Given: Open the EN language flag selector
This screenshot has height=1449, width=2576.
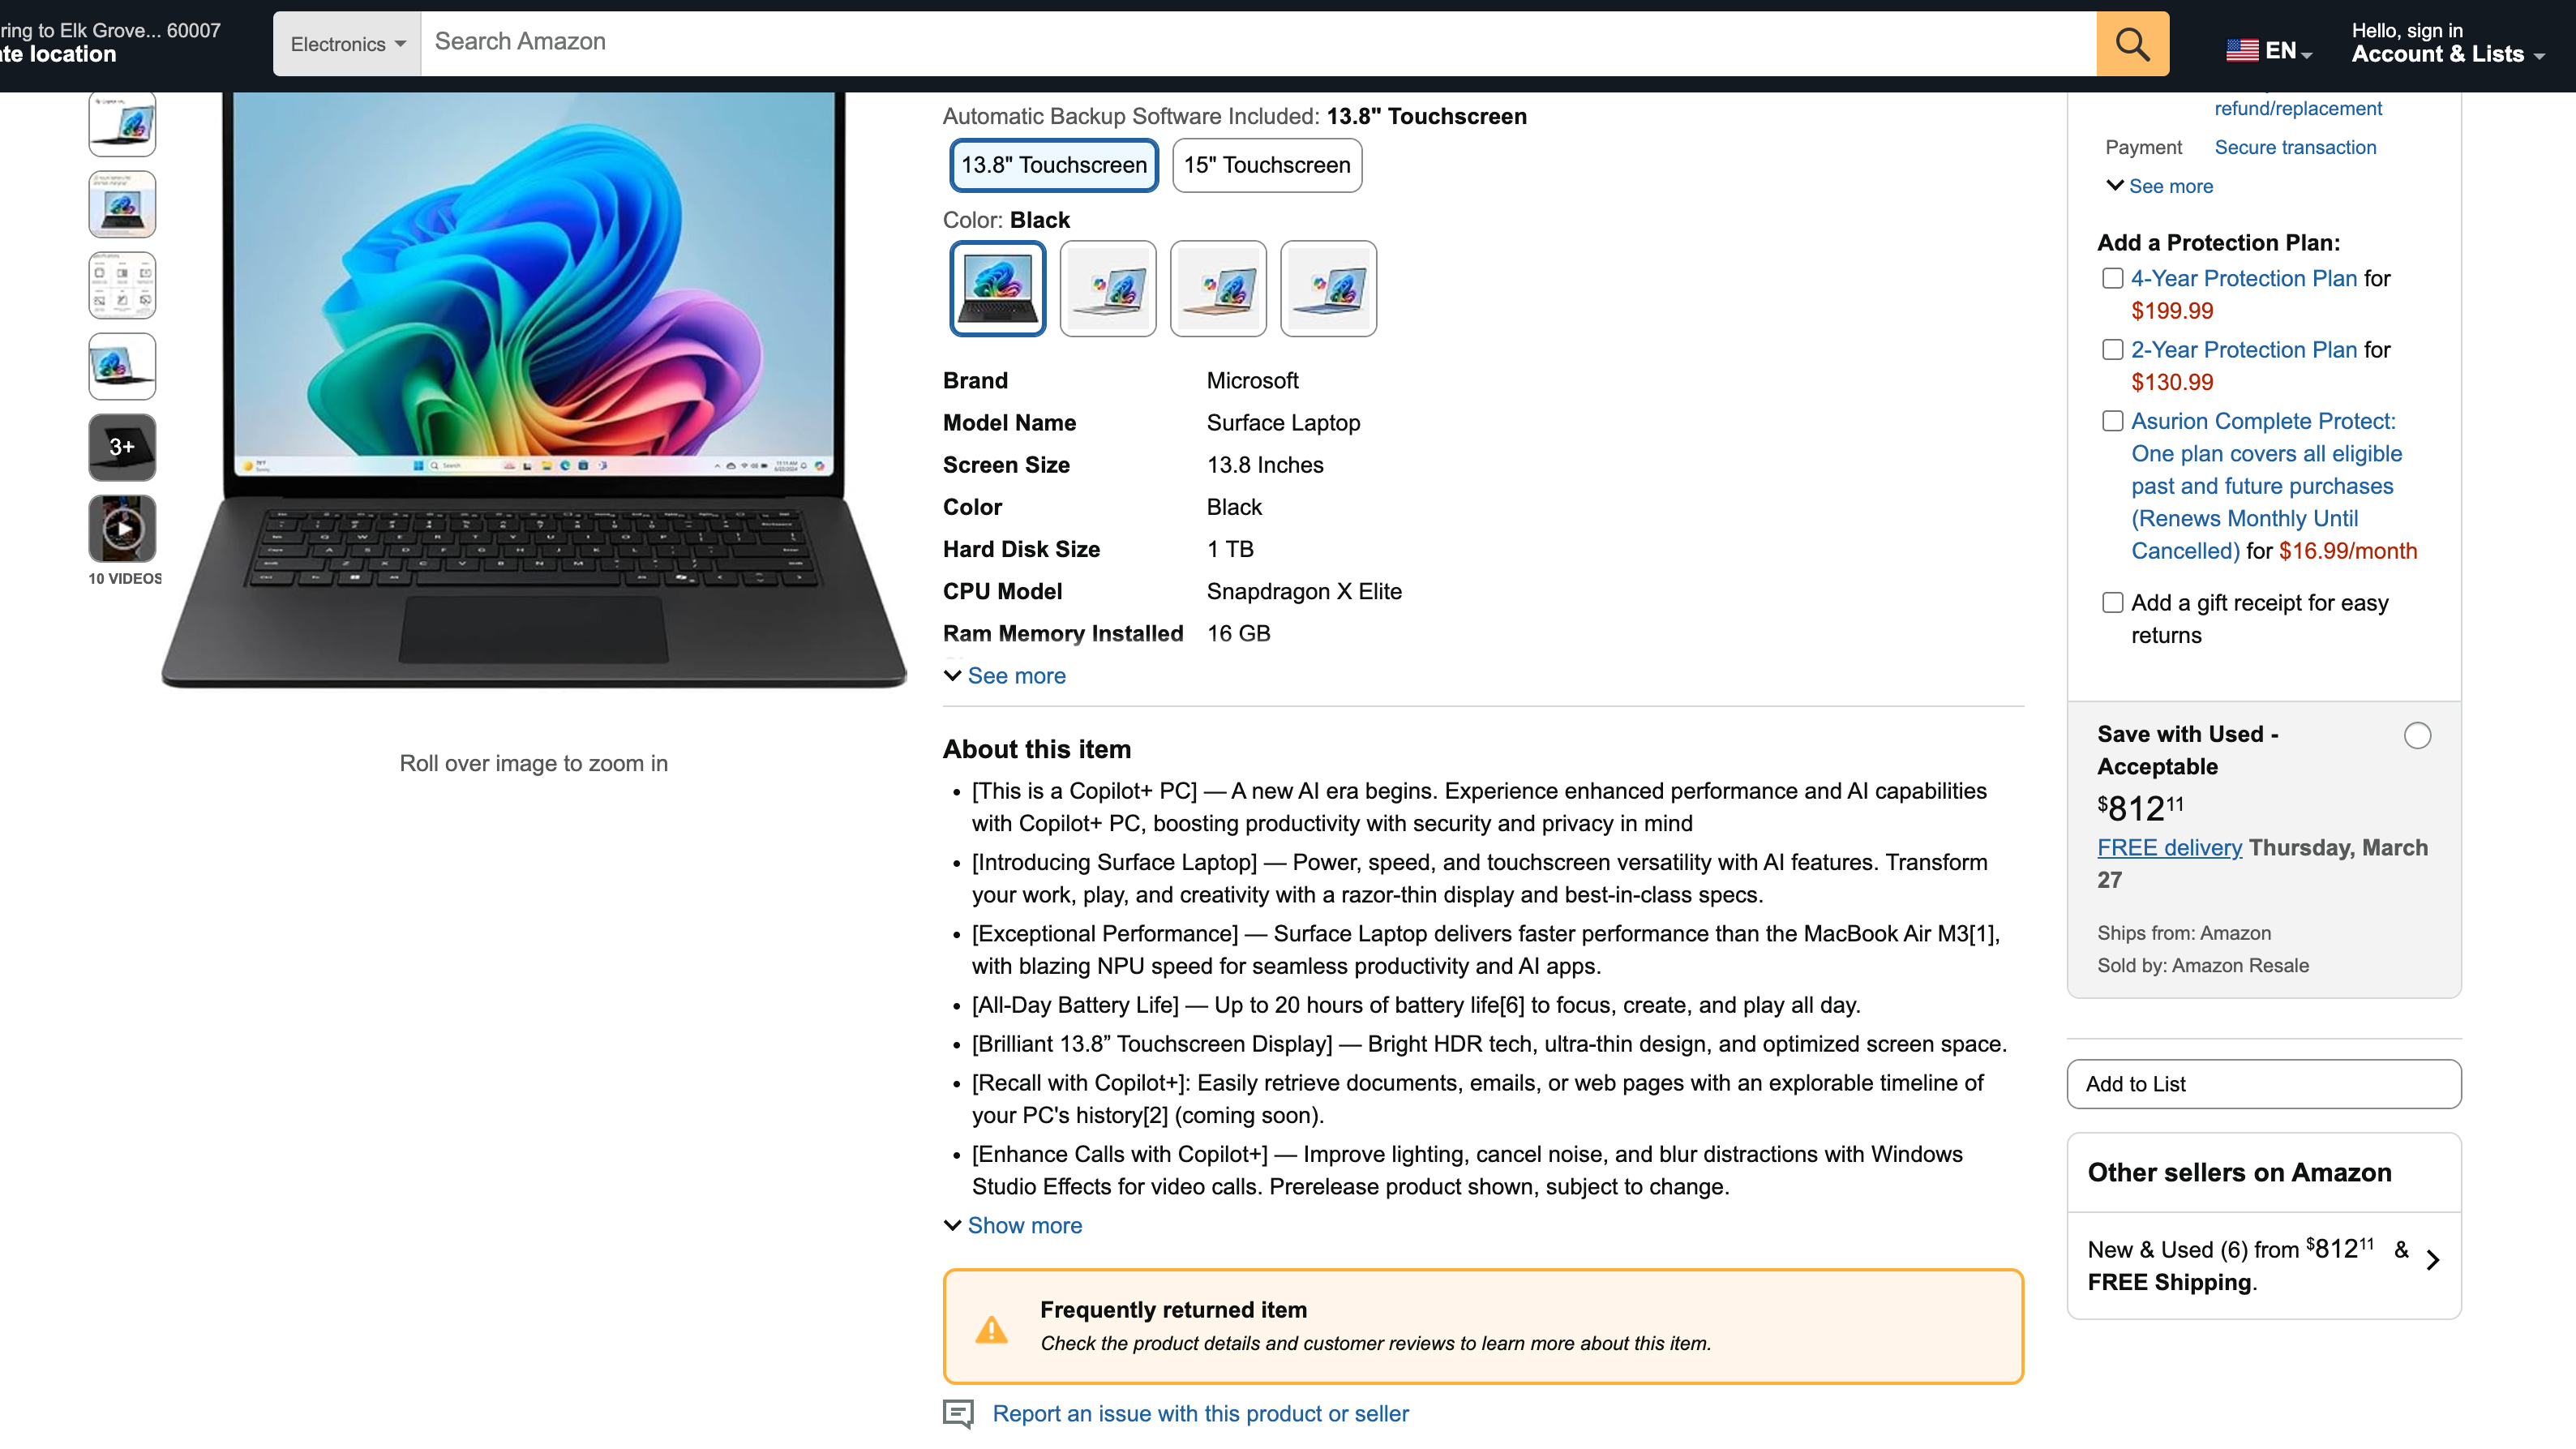Looking at the screenshot, I should point(2268,50).
